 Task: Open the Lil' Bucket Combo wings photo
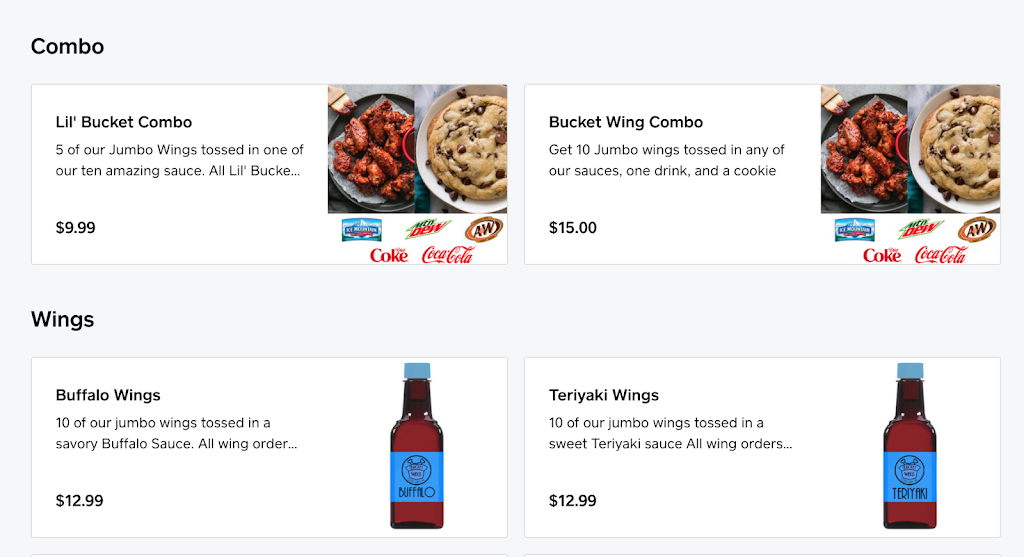[370, 150]
